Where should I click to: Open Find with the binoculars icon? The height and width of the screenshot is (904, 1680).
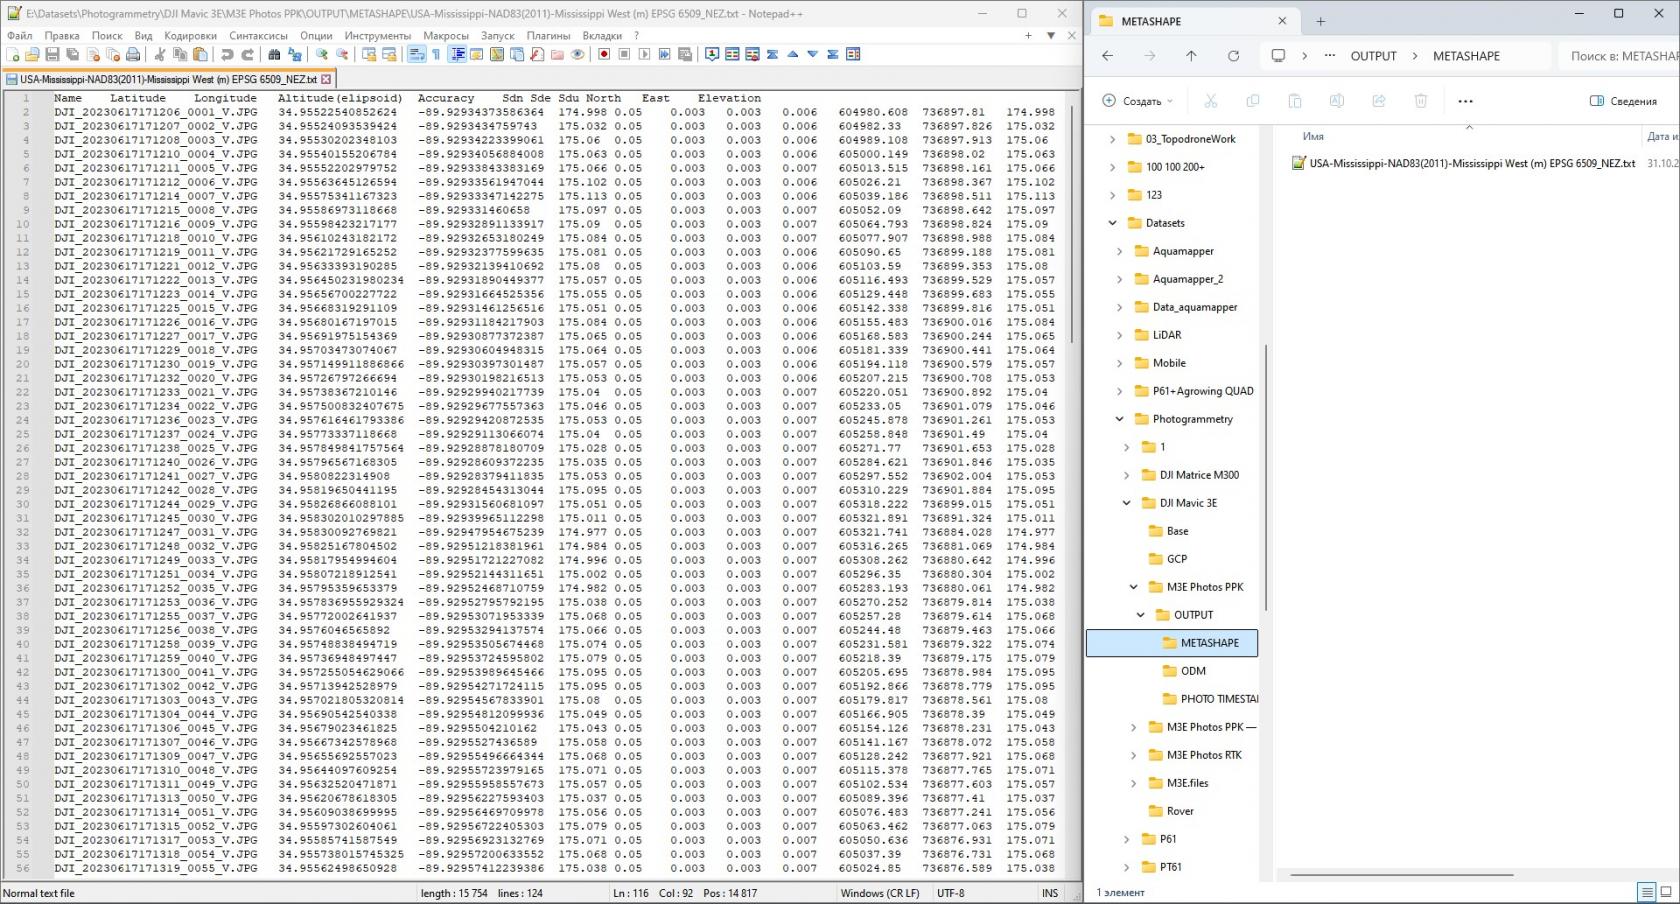point(273,54)
